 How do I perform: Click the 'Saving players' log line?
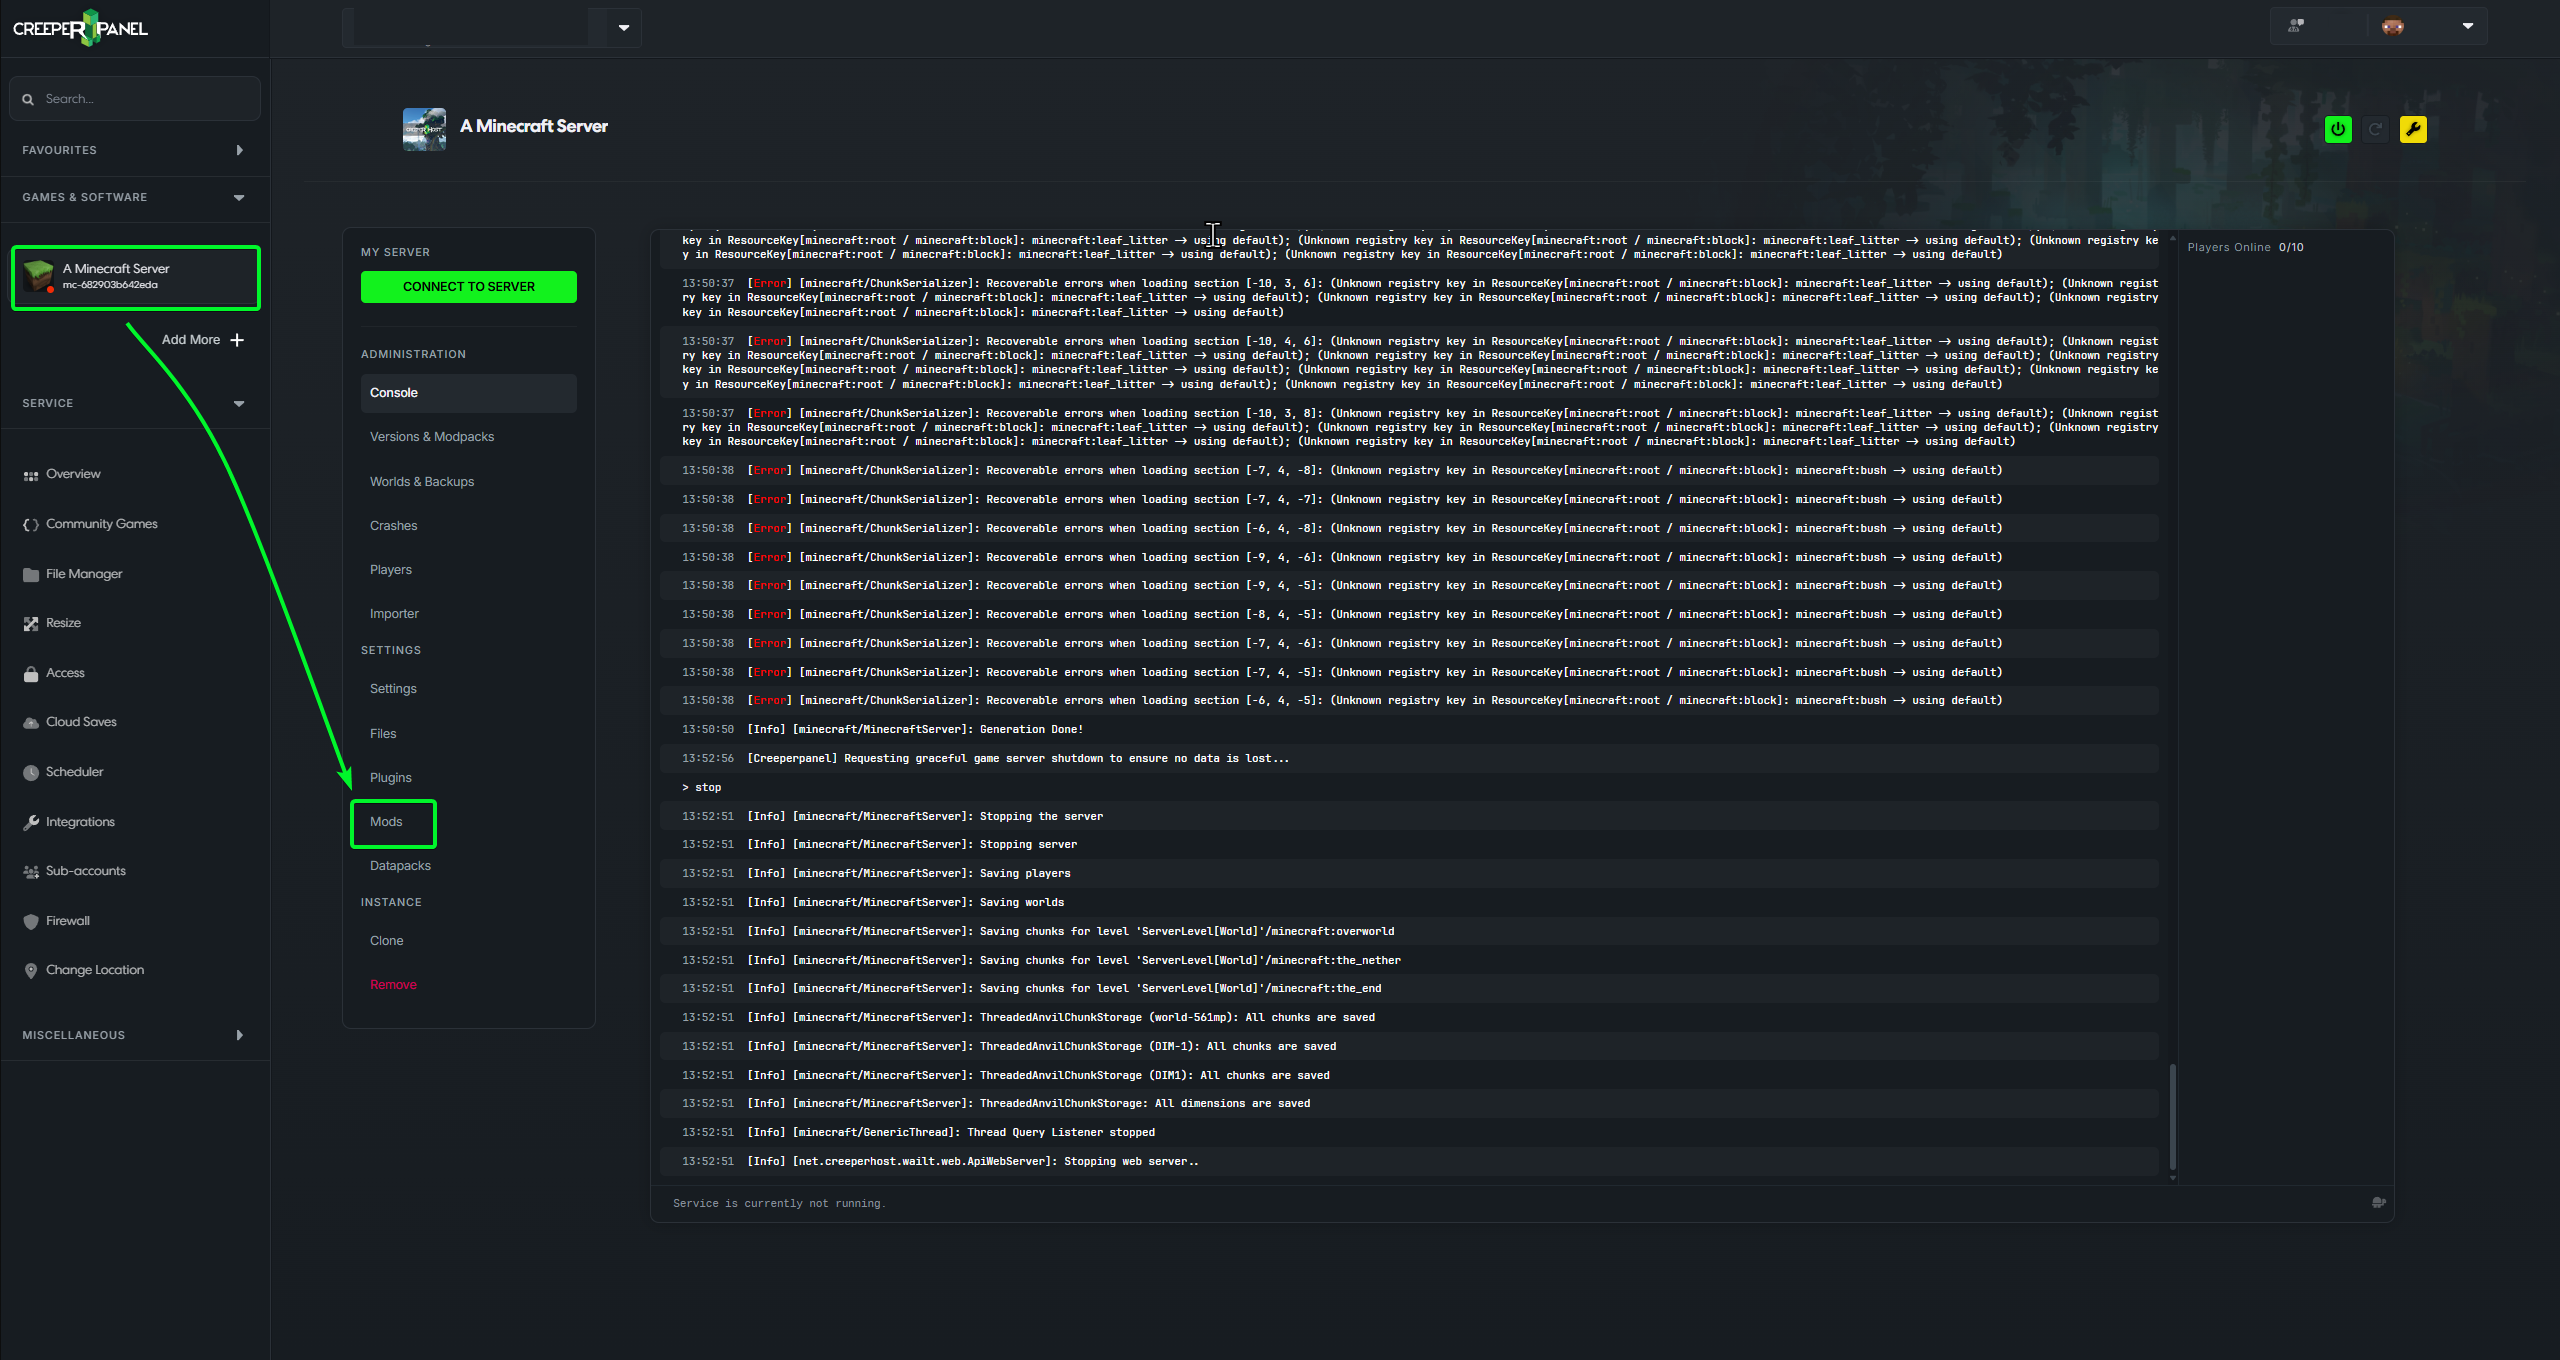click(x=1409, y=874)
